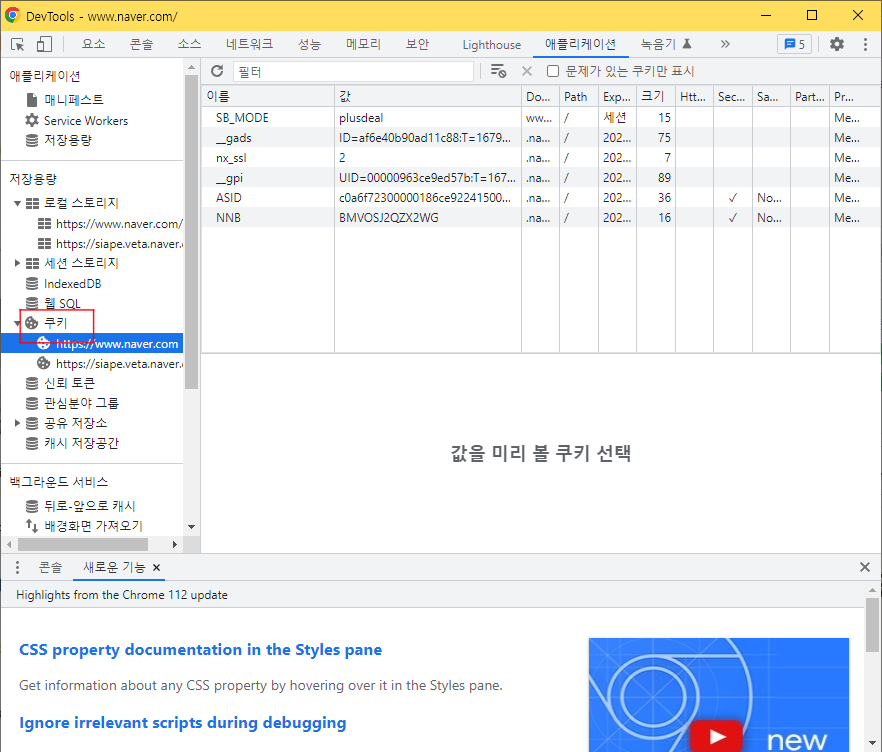Toggle the device toolbar icon

[x=44, y=44]
